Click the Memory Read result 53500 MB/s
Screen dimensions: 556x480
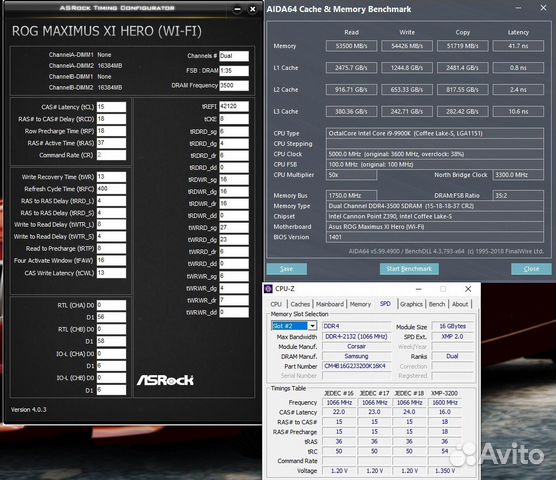[351, 46]
